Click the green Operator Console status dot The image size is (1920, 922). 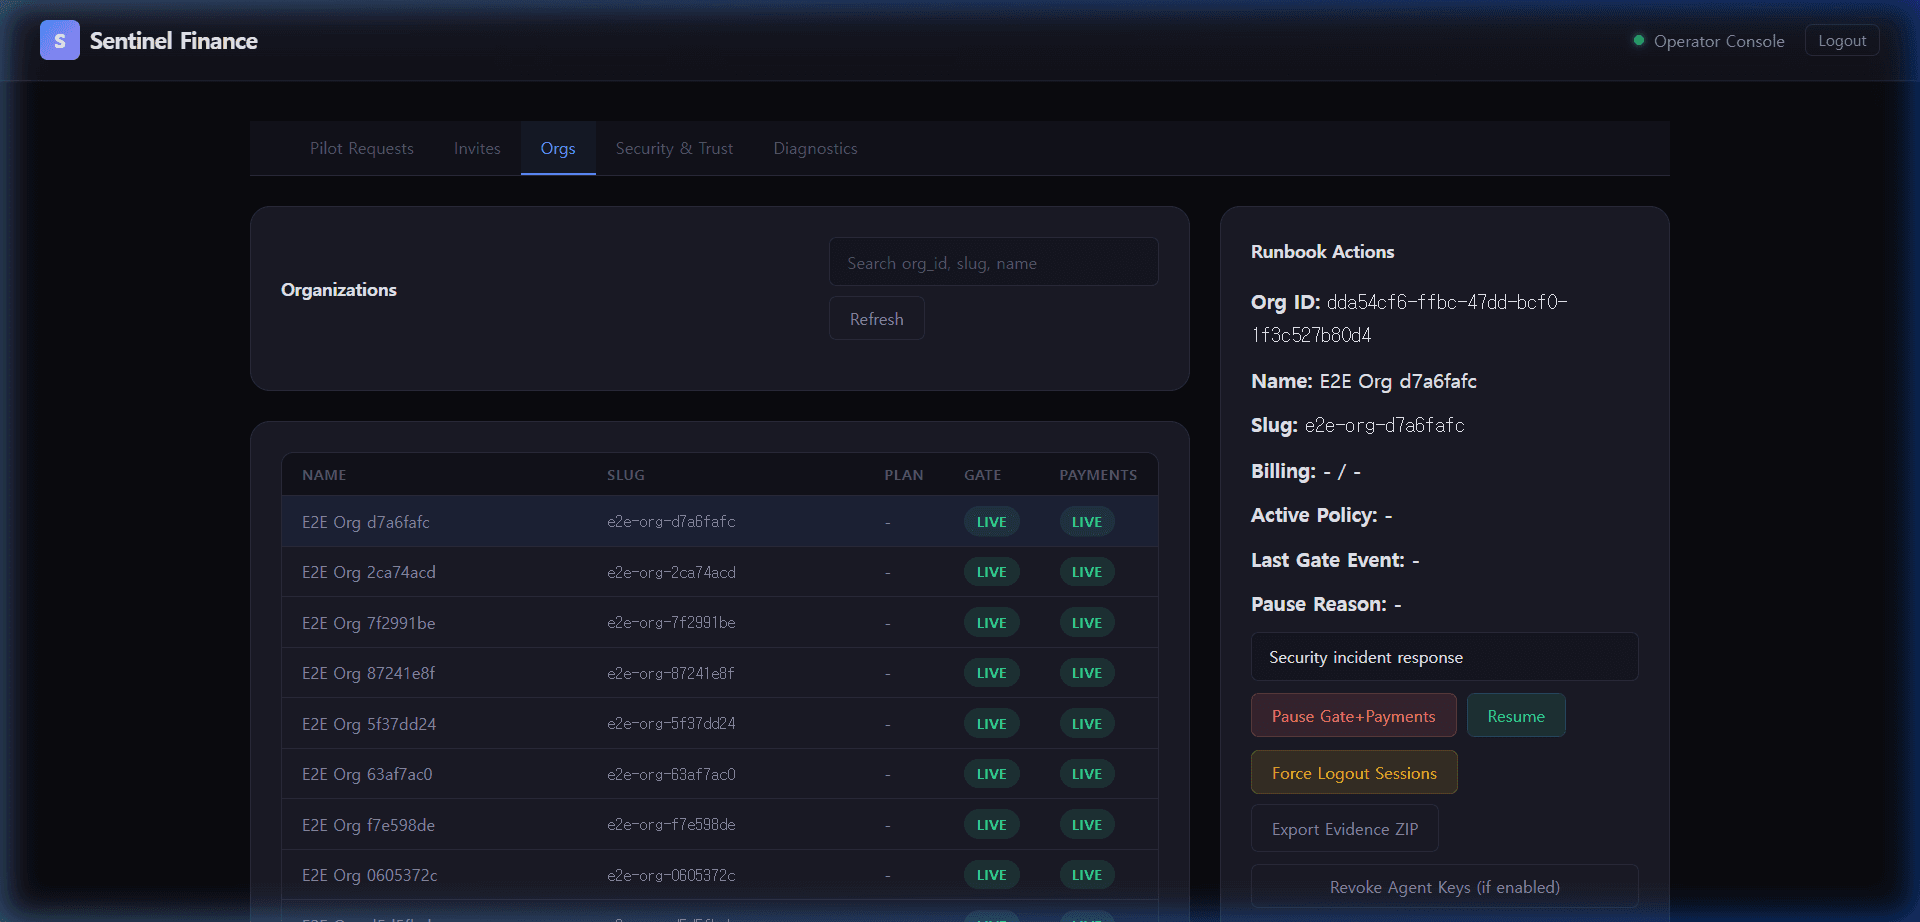click(x=1638, y=41)
